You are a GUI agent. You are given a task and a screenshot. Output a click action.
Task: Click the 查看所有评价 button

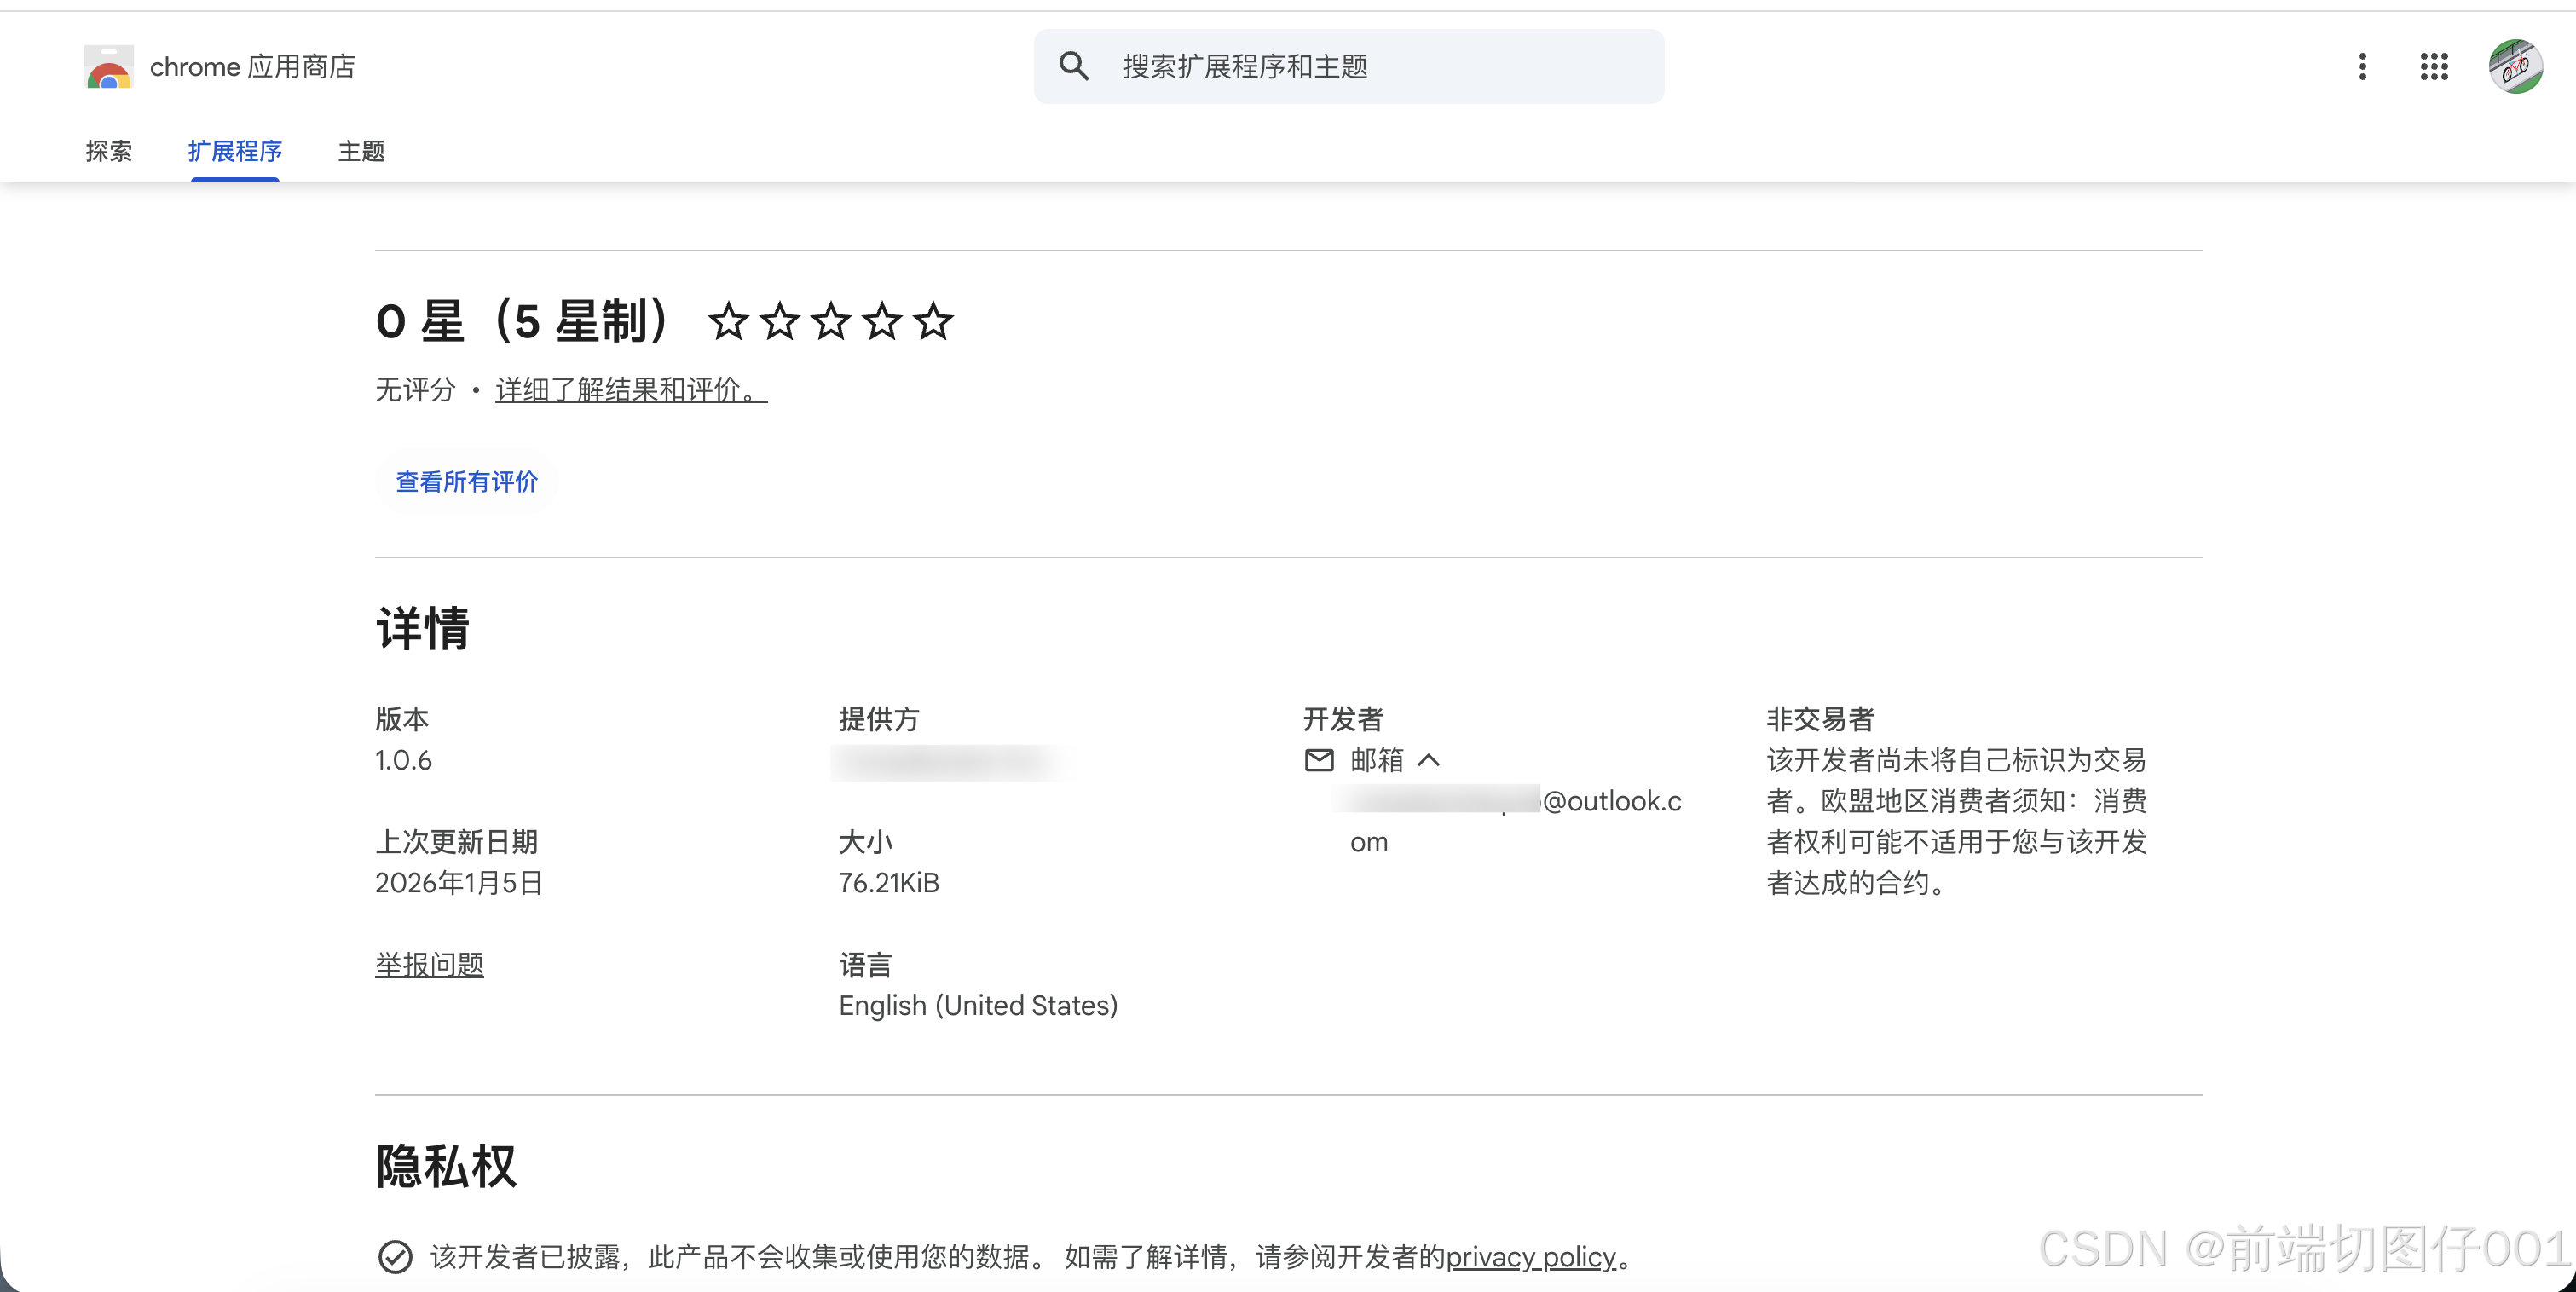coord(467,482)
